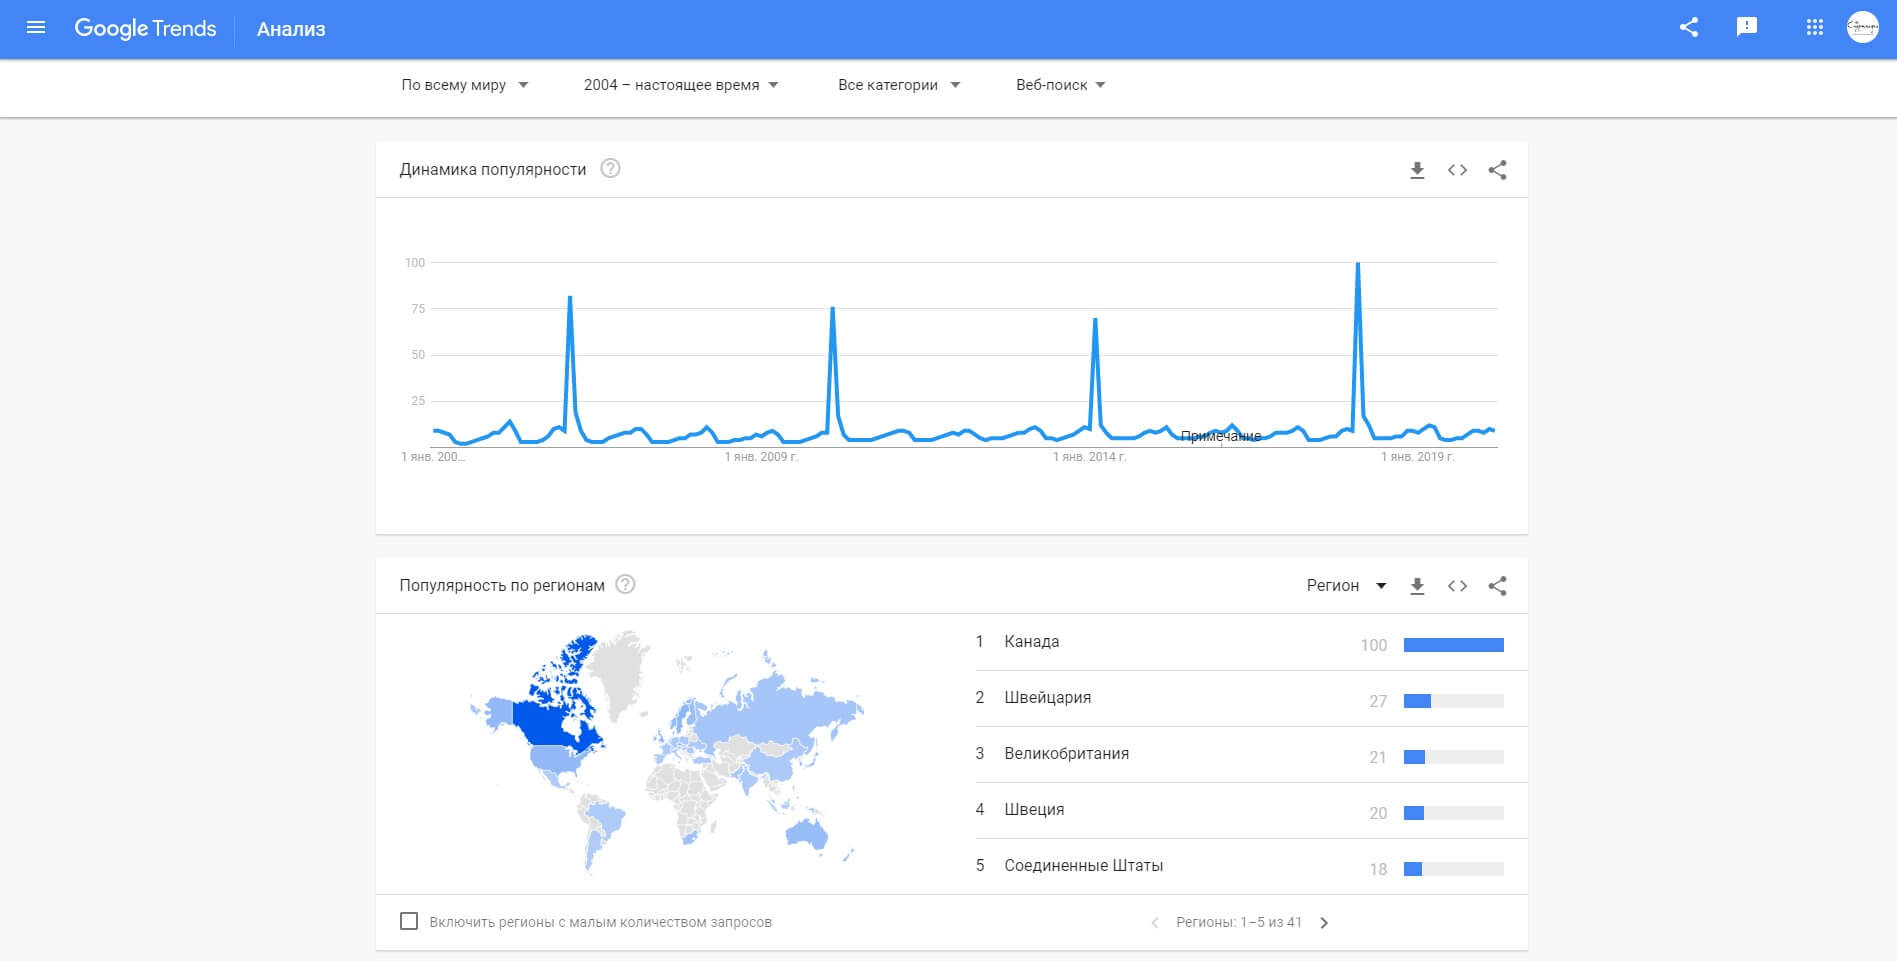Share the regions popularity widget
The image size is (1897, 961).
(1497, 586)
